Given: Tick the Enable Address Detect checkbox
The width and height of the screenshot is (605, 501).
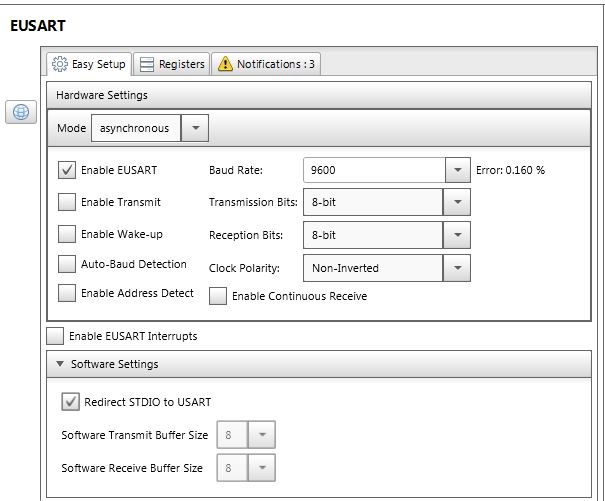Looking at the screenshot, I should point(67,294).
